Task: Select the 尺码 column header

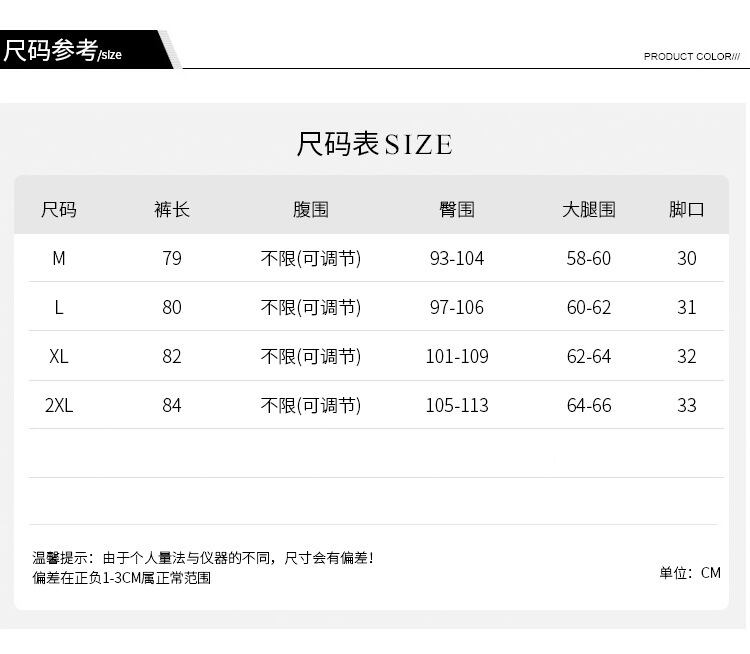Action: coord(59,210)
